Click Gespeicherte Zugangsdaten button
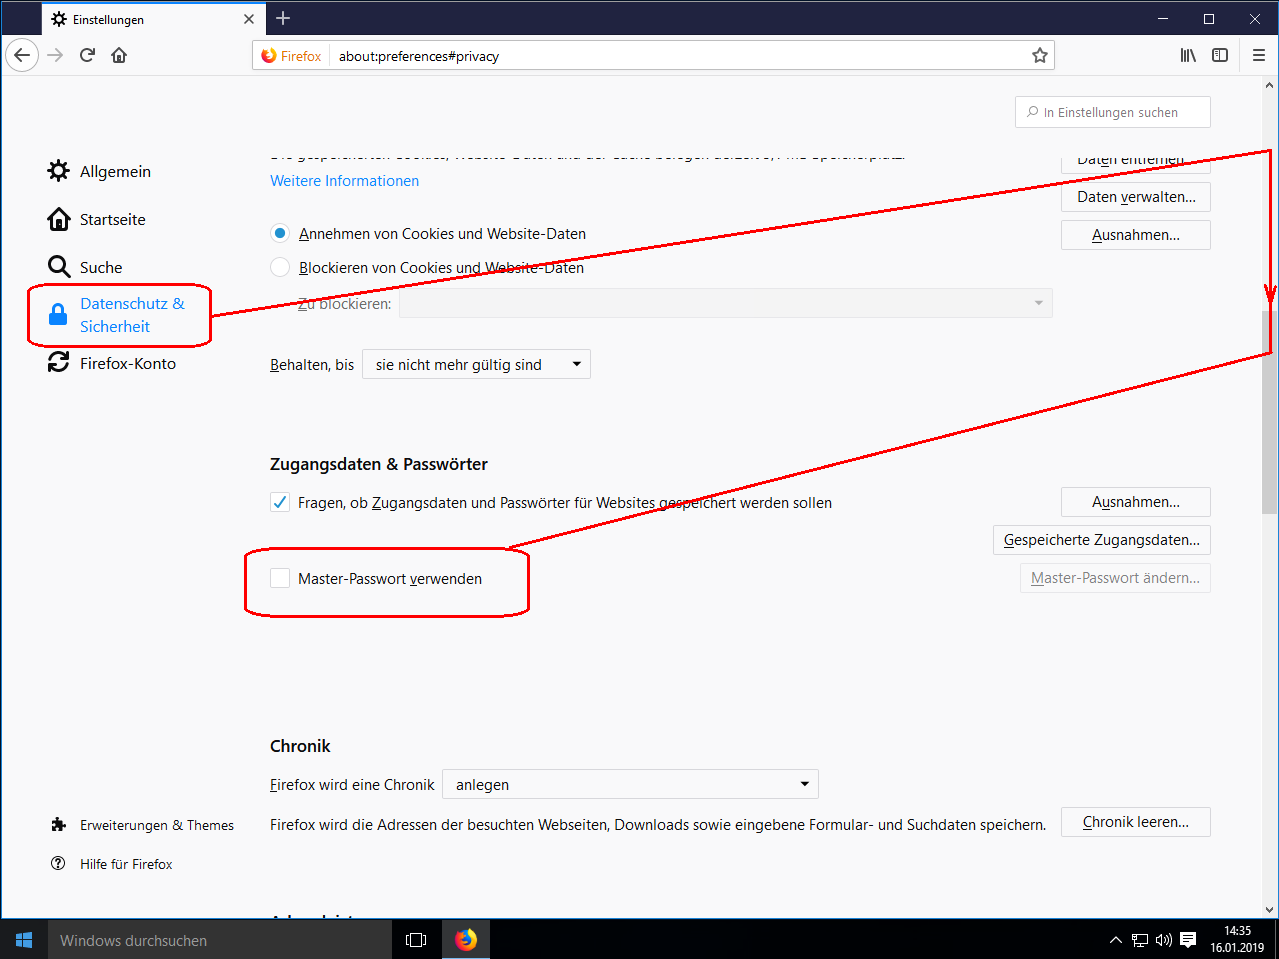 tap(1101, 540)
